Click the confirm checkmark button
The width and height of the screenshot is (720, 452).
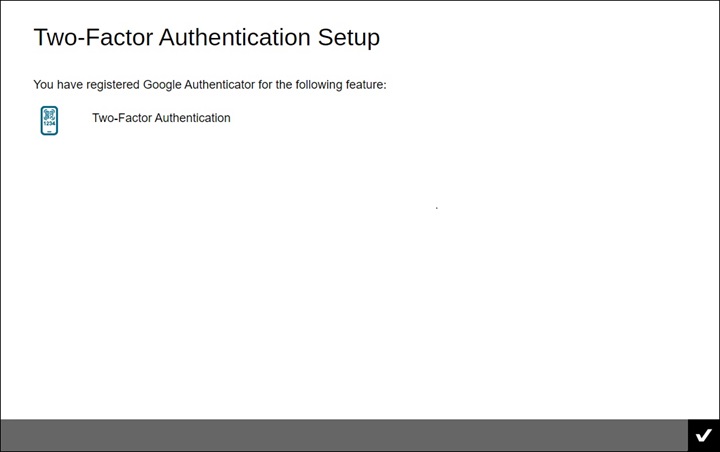[x=703, y=435]
